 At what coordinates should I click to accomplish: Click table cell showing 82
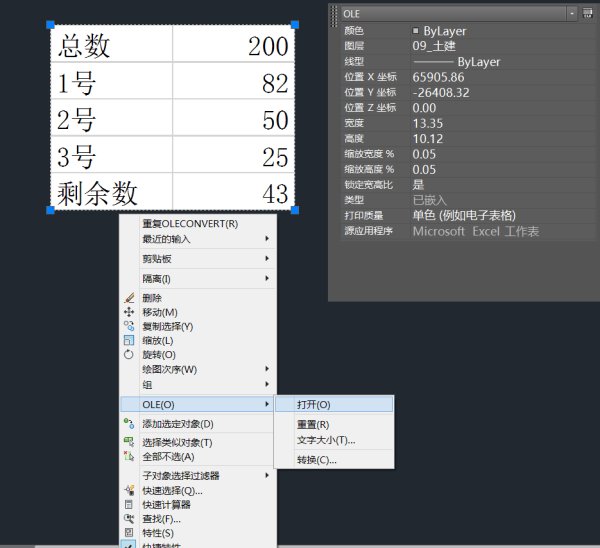(x=233, y=80)
